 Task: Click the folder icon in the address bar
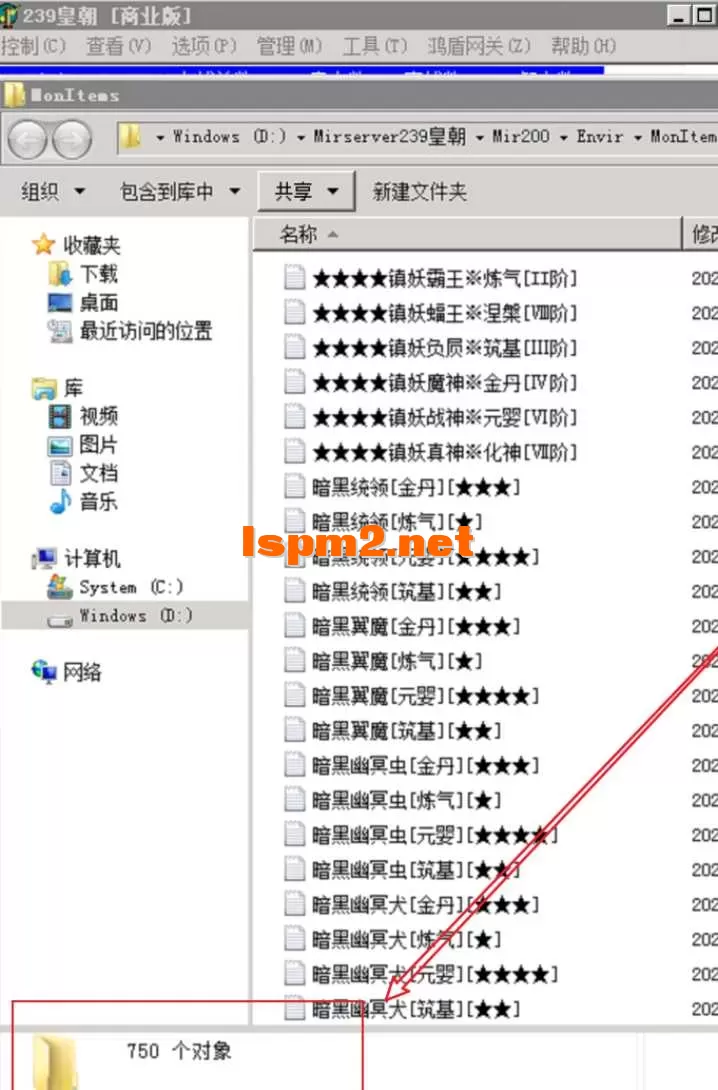click(x=129, y=136)
